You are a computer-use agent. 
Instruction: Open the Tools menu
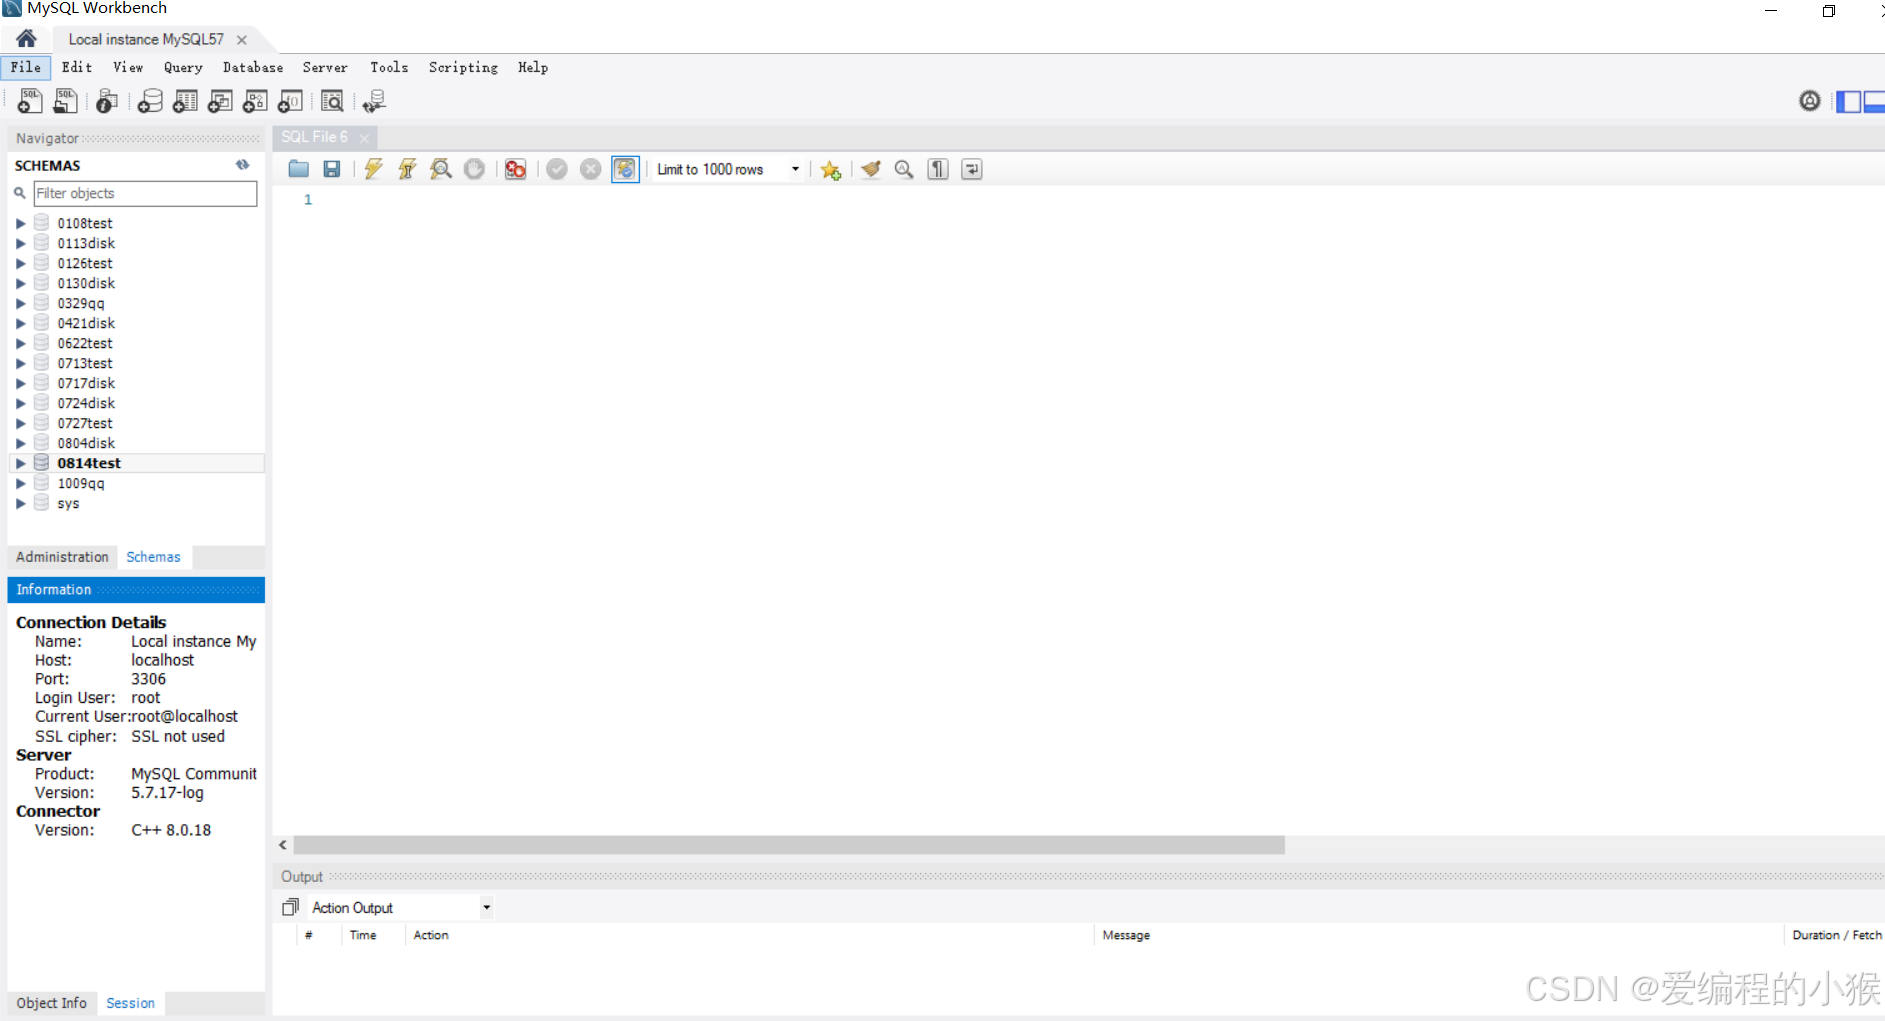389,67
